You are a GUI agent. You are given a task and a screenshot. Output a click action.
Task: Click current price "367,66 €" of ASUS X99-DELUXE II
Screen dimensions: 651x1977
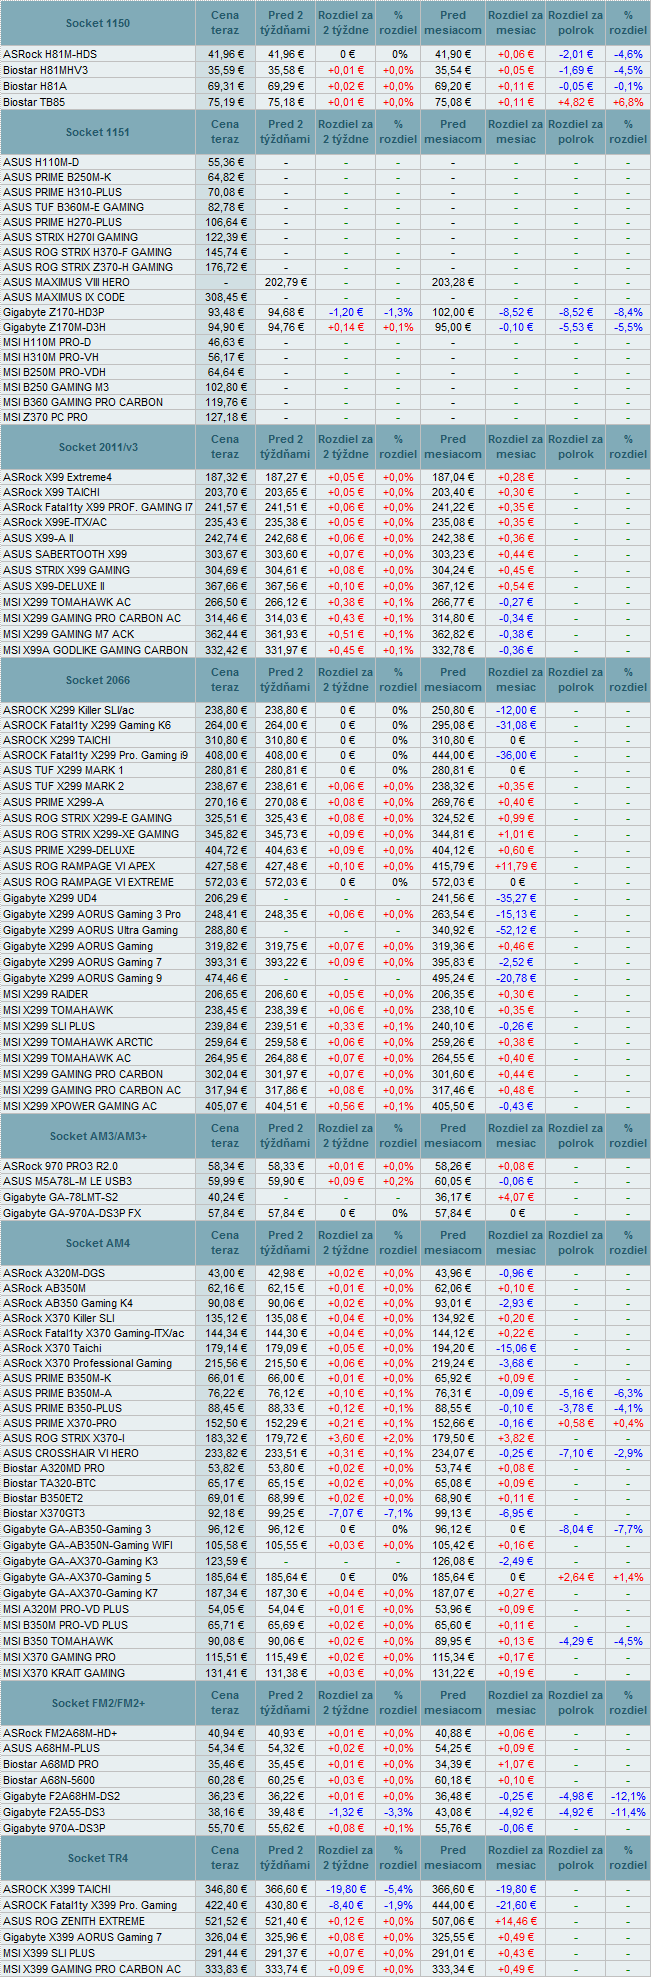click(226, 586)
